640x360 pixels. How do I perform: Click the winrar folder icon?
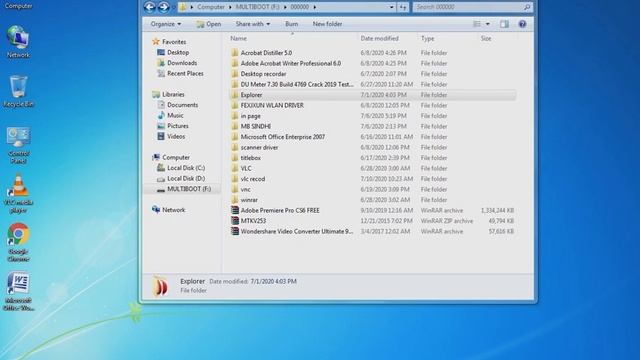[x=235, y=200]
